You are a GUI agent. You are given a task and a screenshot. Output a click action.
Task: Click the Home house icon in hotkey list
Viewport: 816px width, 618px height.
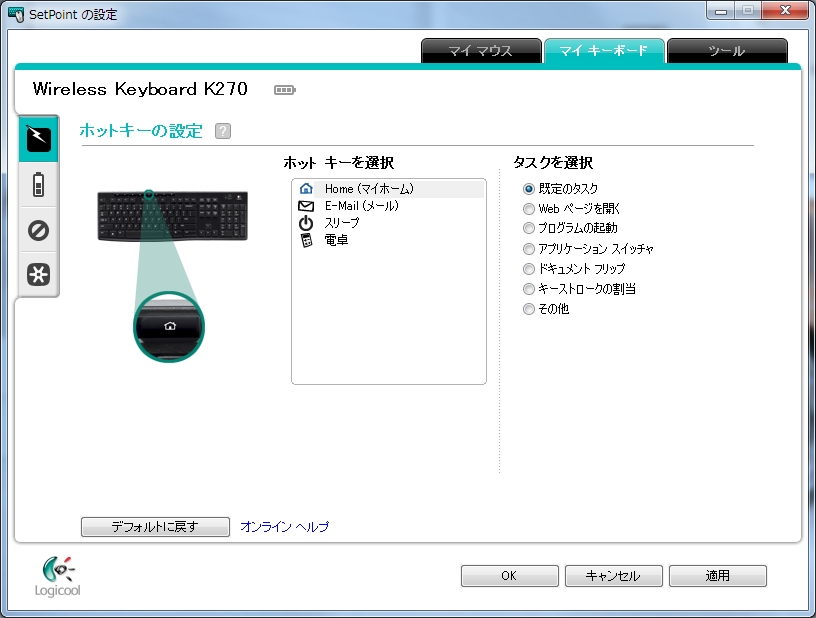click(306, 188)
